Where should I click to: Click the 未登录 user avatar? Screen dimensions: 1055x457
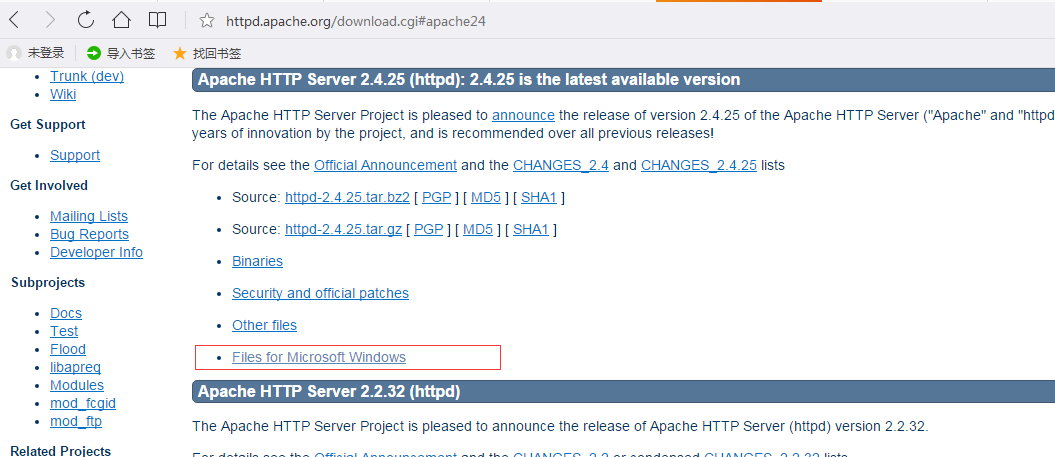click(x=14, y=53)
